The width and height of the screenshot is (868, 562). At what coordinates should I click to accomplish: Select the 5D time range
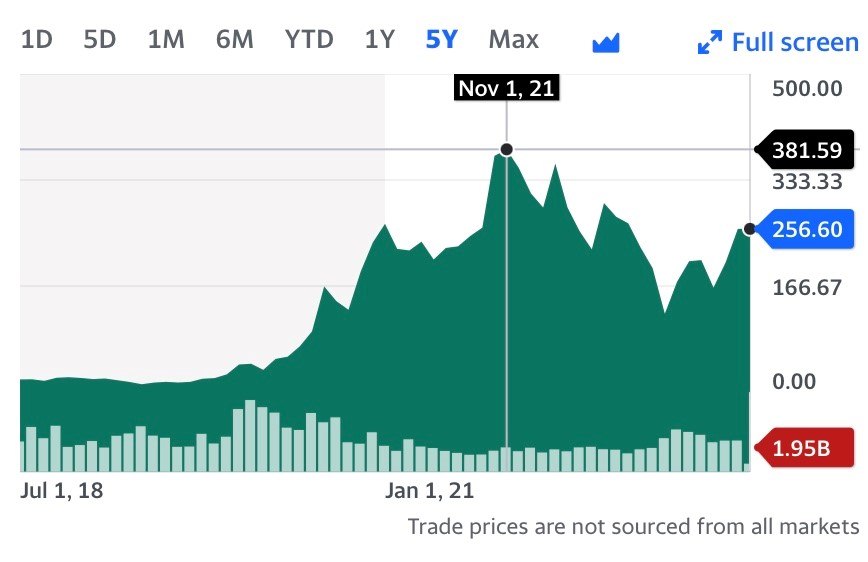pyautogui.click(x=100, y=39)
